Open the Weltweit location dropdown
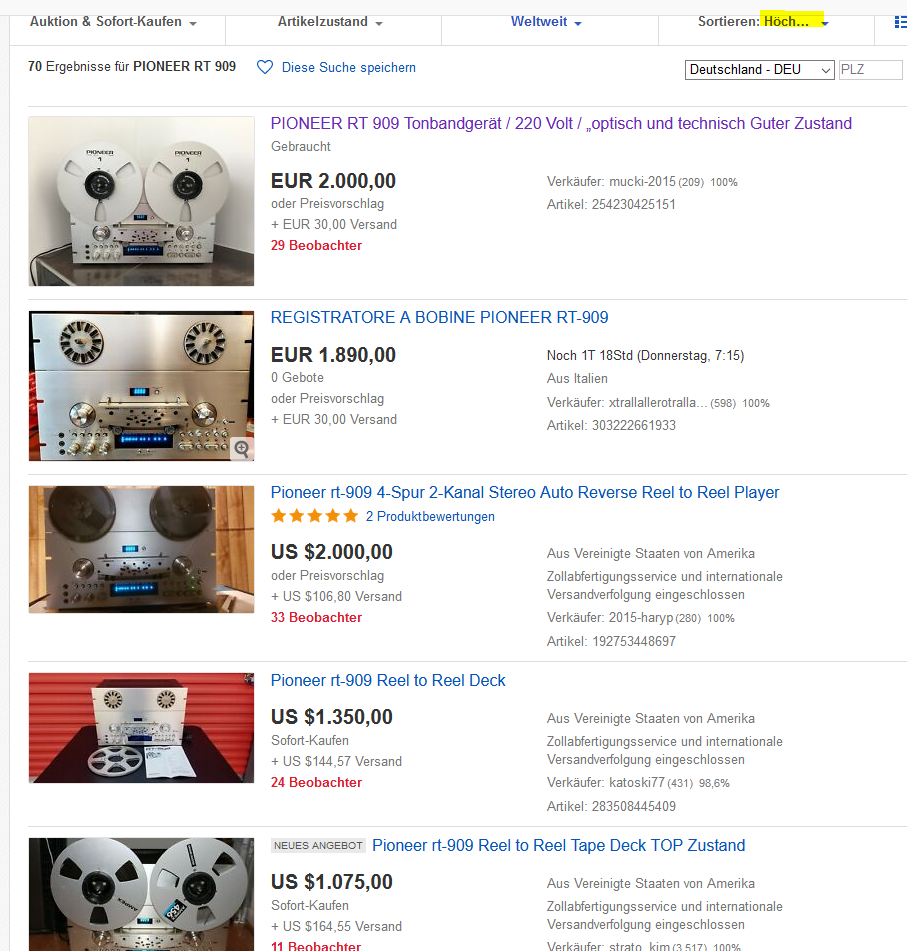 pos(546,22)
